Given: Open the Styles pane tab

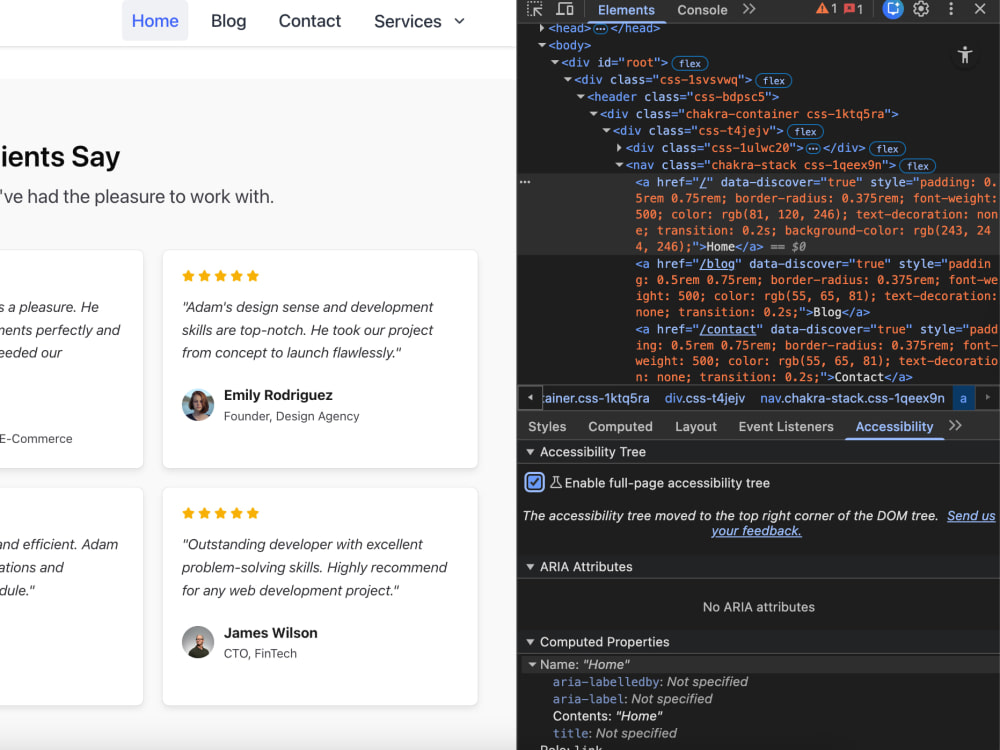Looking at the screenshot, I should (547, 427).
